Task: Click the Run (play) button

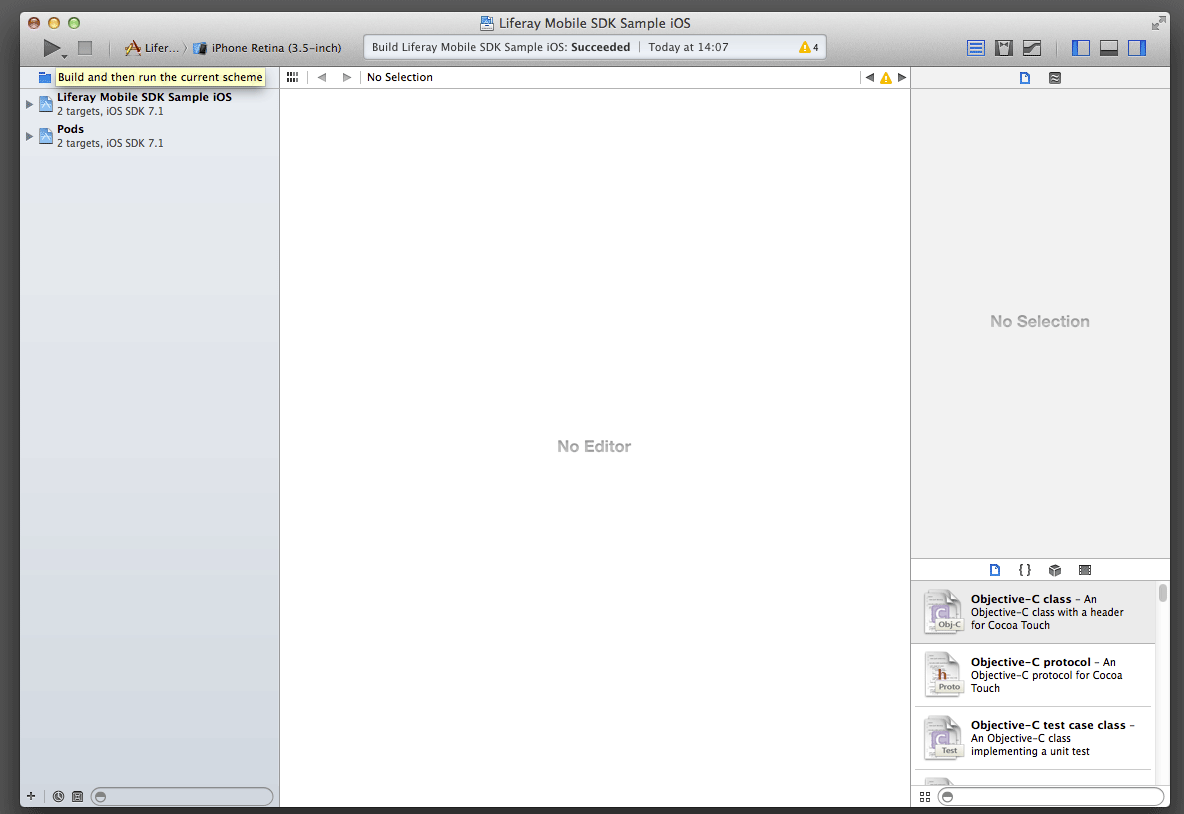Action: (x=51, y=48)
